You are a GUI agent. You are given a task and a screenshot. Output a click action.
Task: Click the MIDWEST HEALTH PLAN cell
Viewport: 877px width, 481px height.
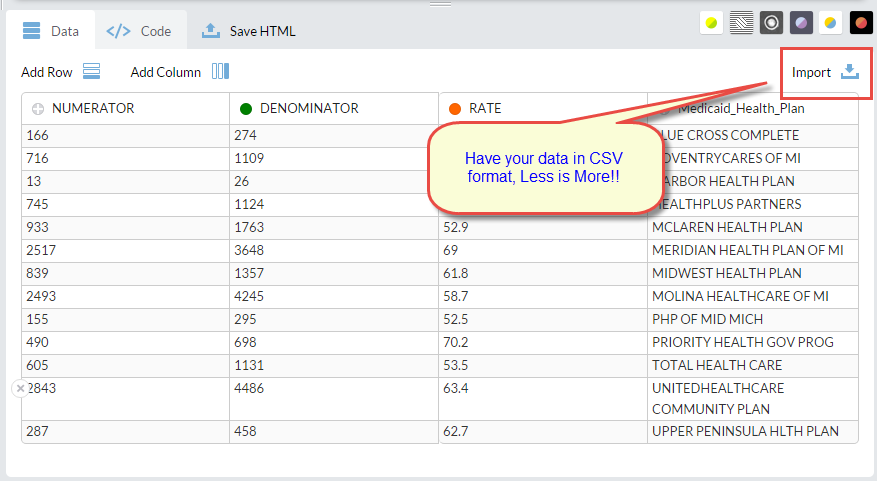click(x=753, y=273)
